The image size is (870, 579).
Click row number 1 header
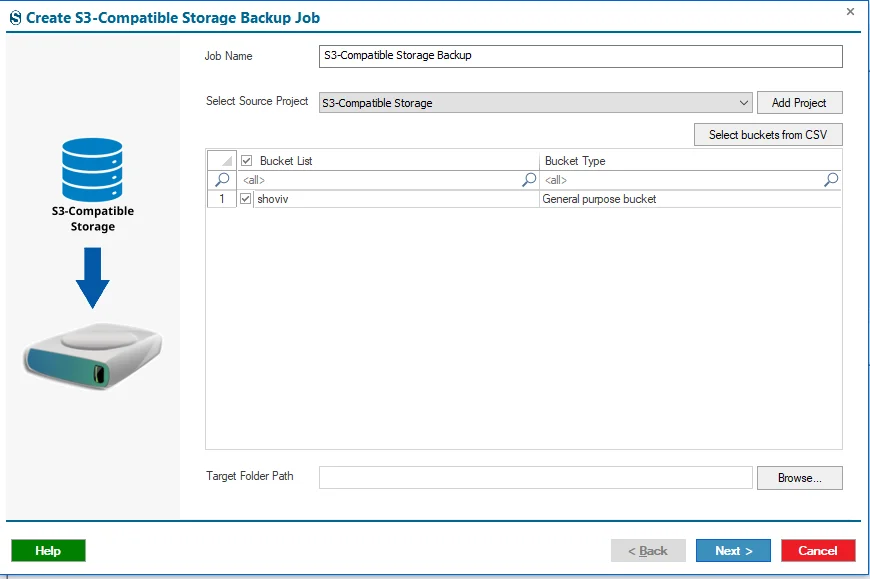pos(222,199)
